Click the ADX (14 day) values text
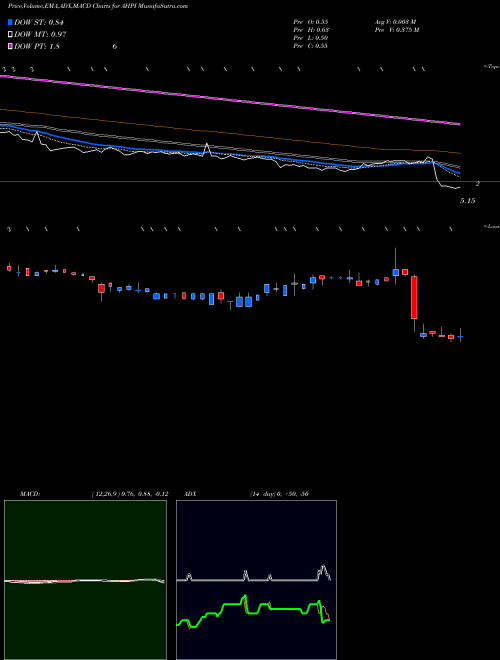 279,494
